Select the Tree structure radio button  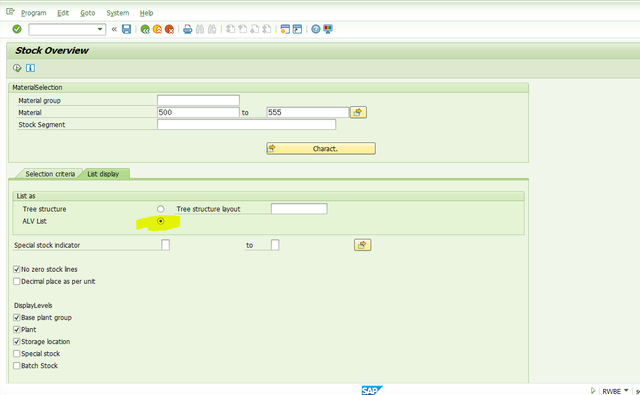pyautogui.click(x=160, y=209)
